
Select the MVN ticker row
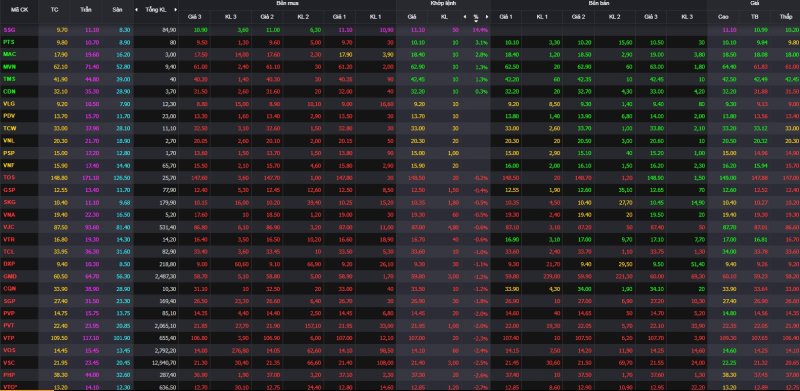click(400, 67)
